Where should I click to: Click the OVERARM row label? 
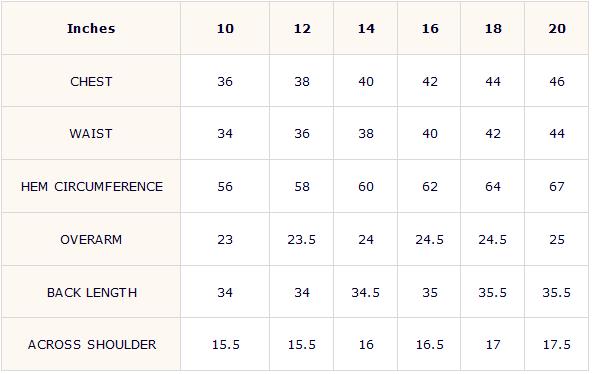[91, 240]
